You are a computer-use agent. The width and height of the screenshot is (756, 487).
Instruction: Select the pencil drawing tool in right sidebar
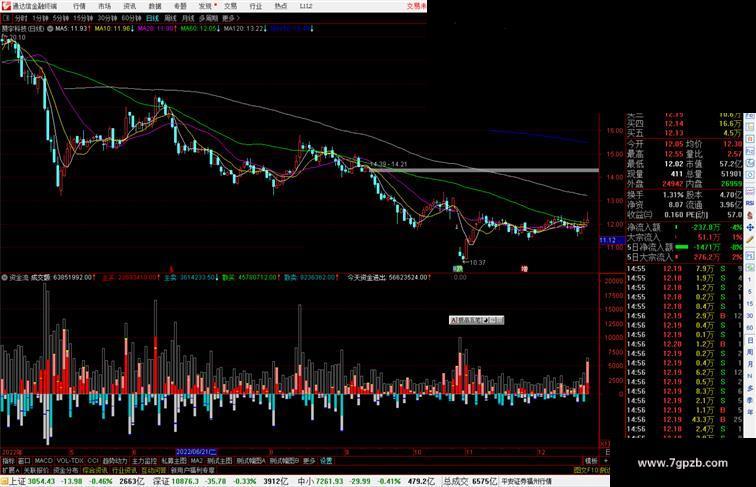click(750, 240)
